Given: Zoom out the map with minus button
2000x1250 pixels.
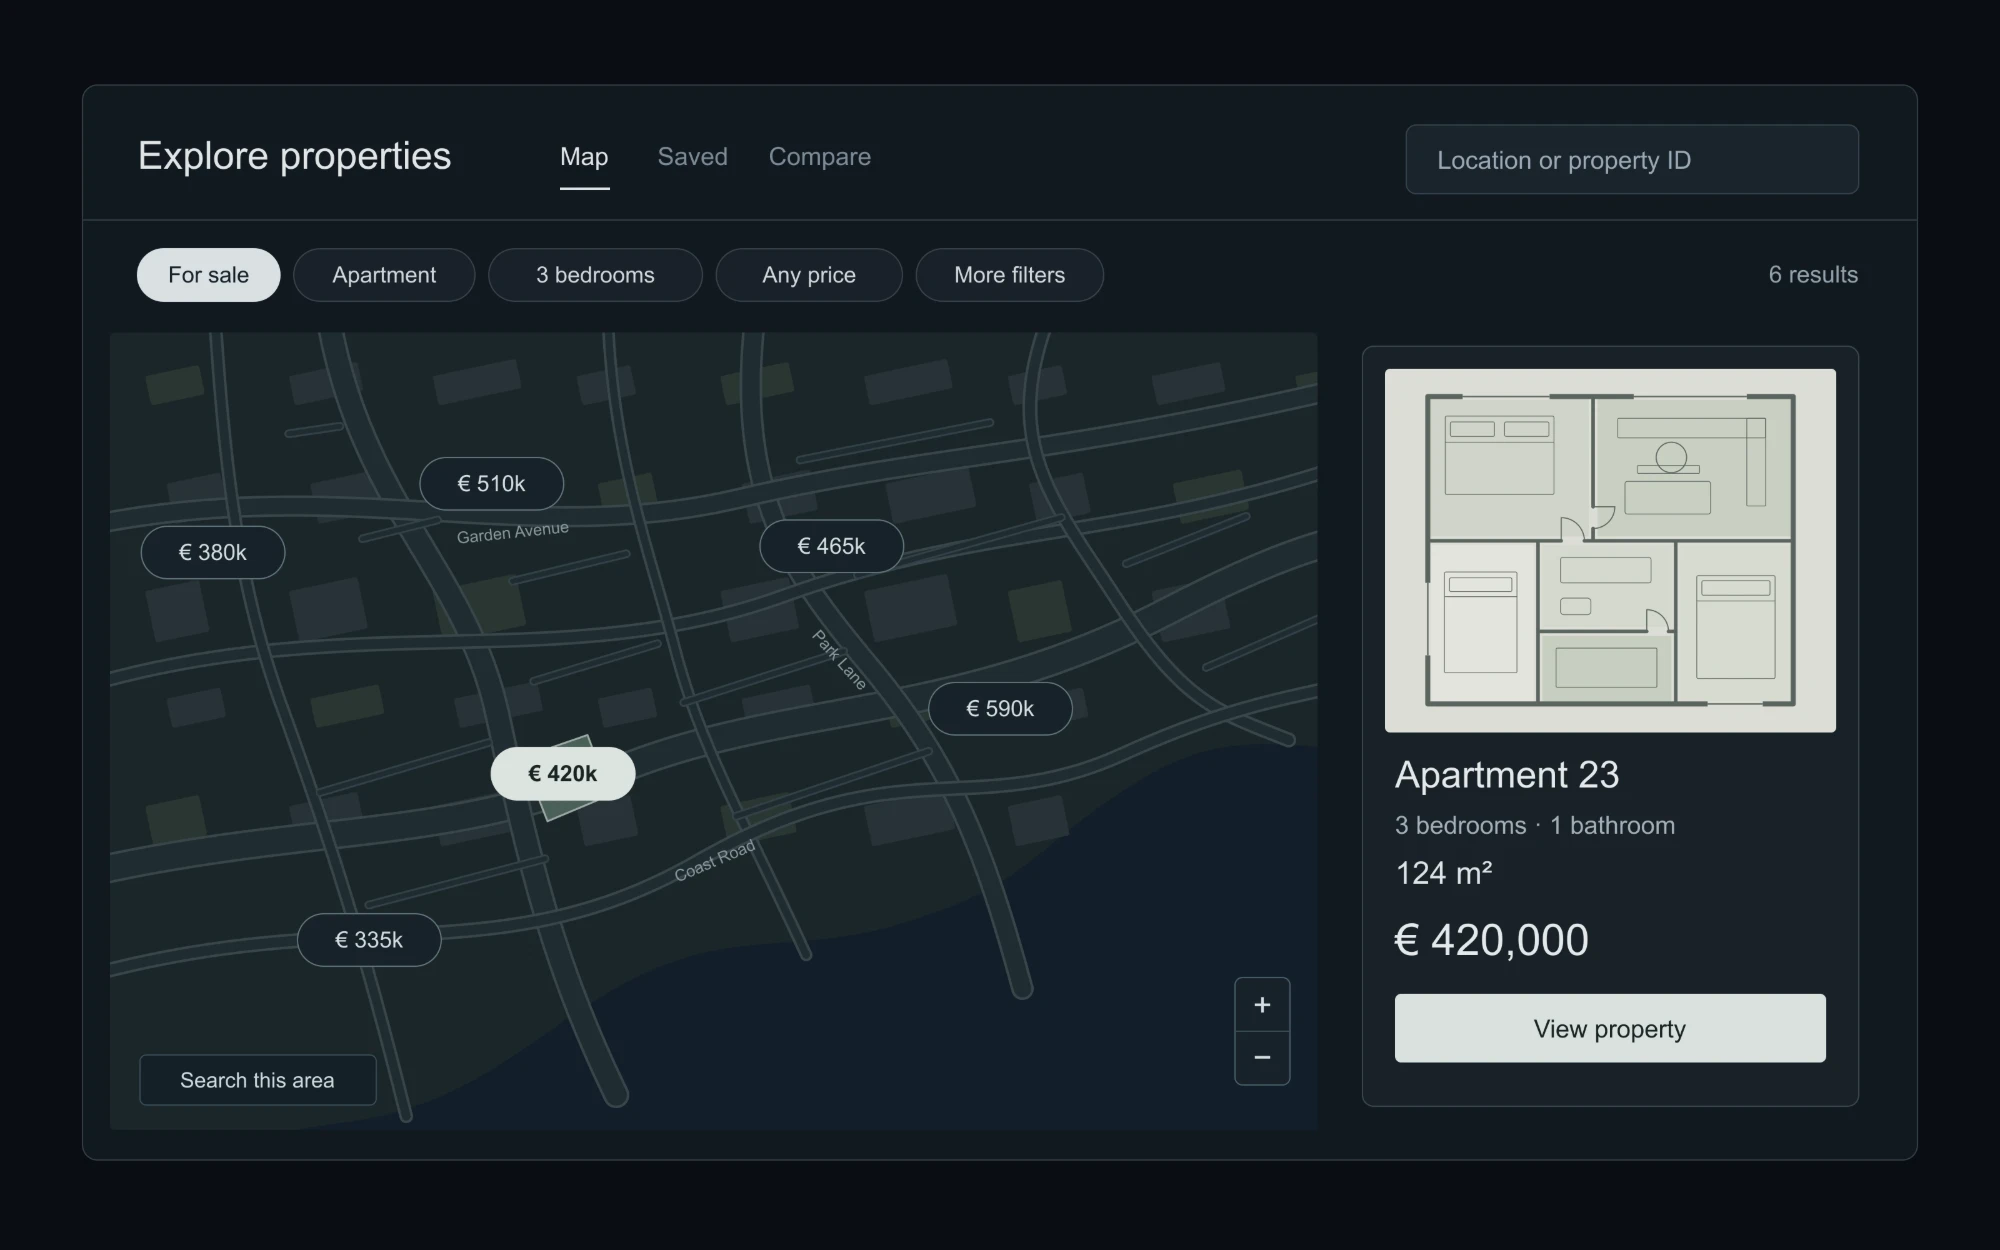Looking at the screenshot, I should pyautogui.click(x=1262, y=1057).
